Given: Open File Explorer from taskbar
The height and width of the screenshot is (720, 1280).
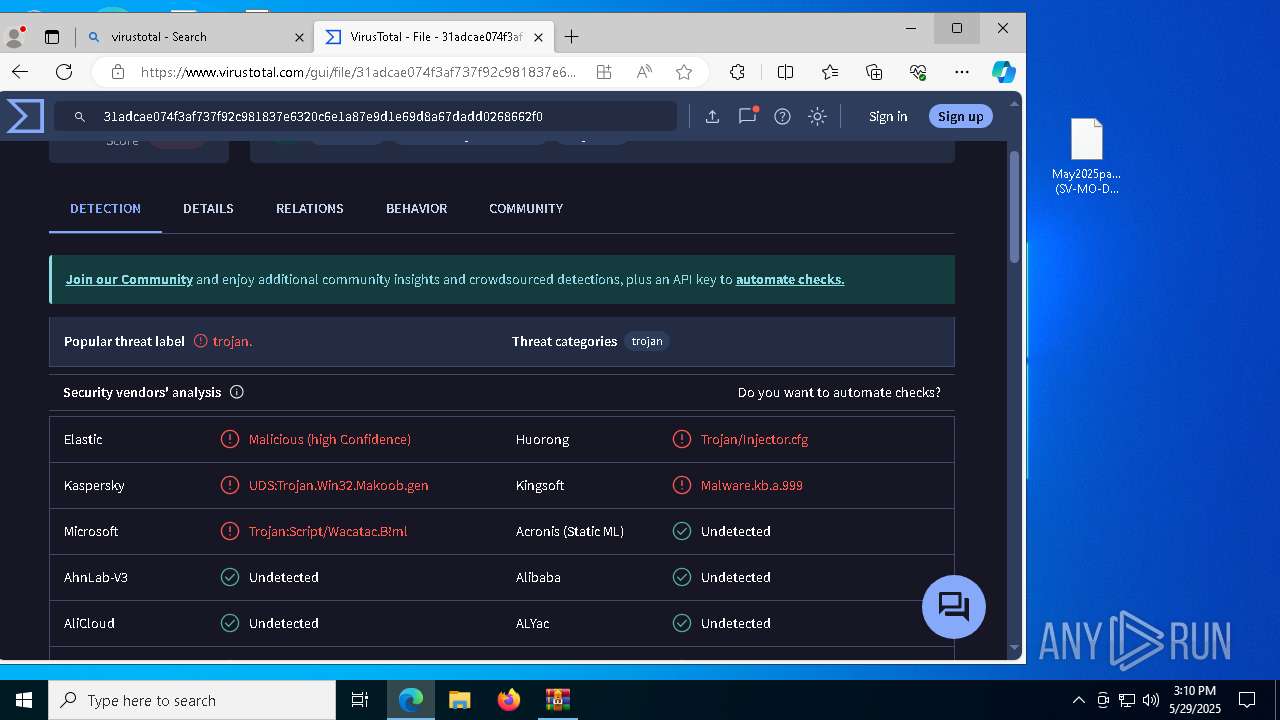Looking at the screenshot, I should [x=459, y=700].
